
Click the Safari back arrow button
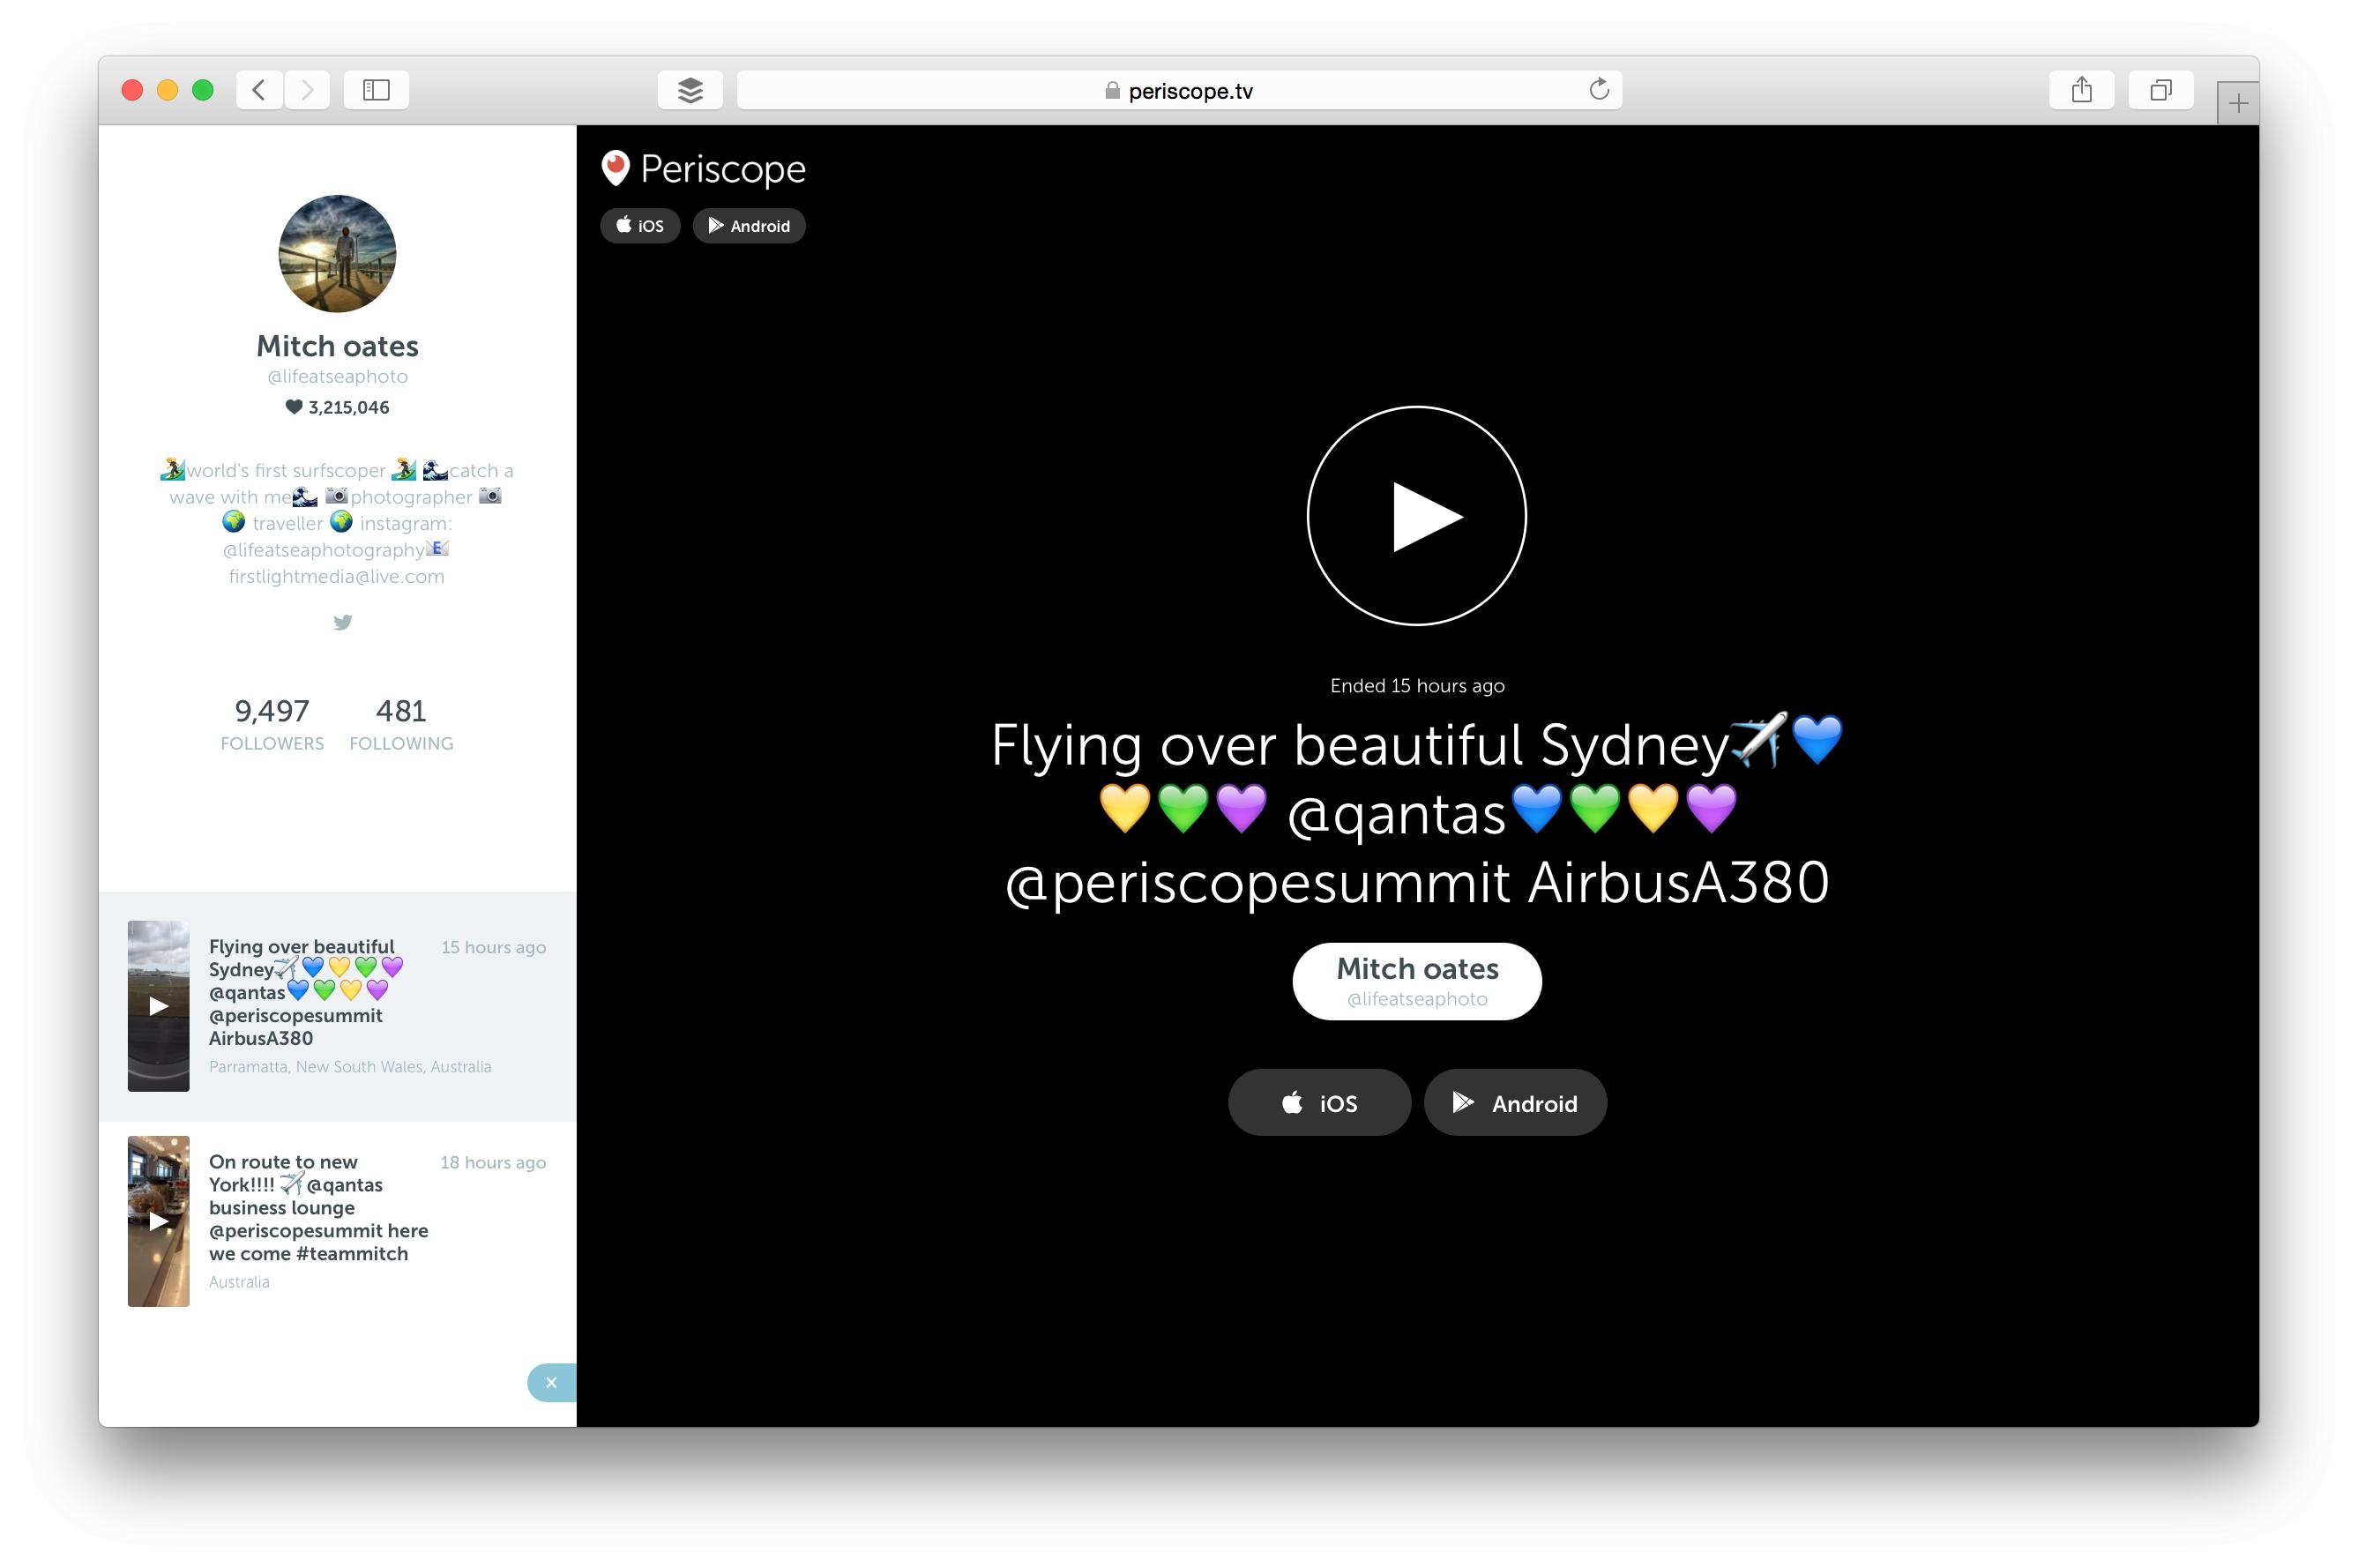259,90
